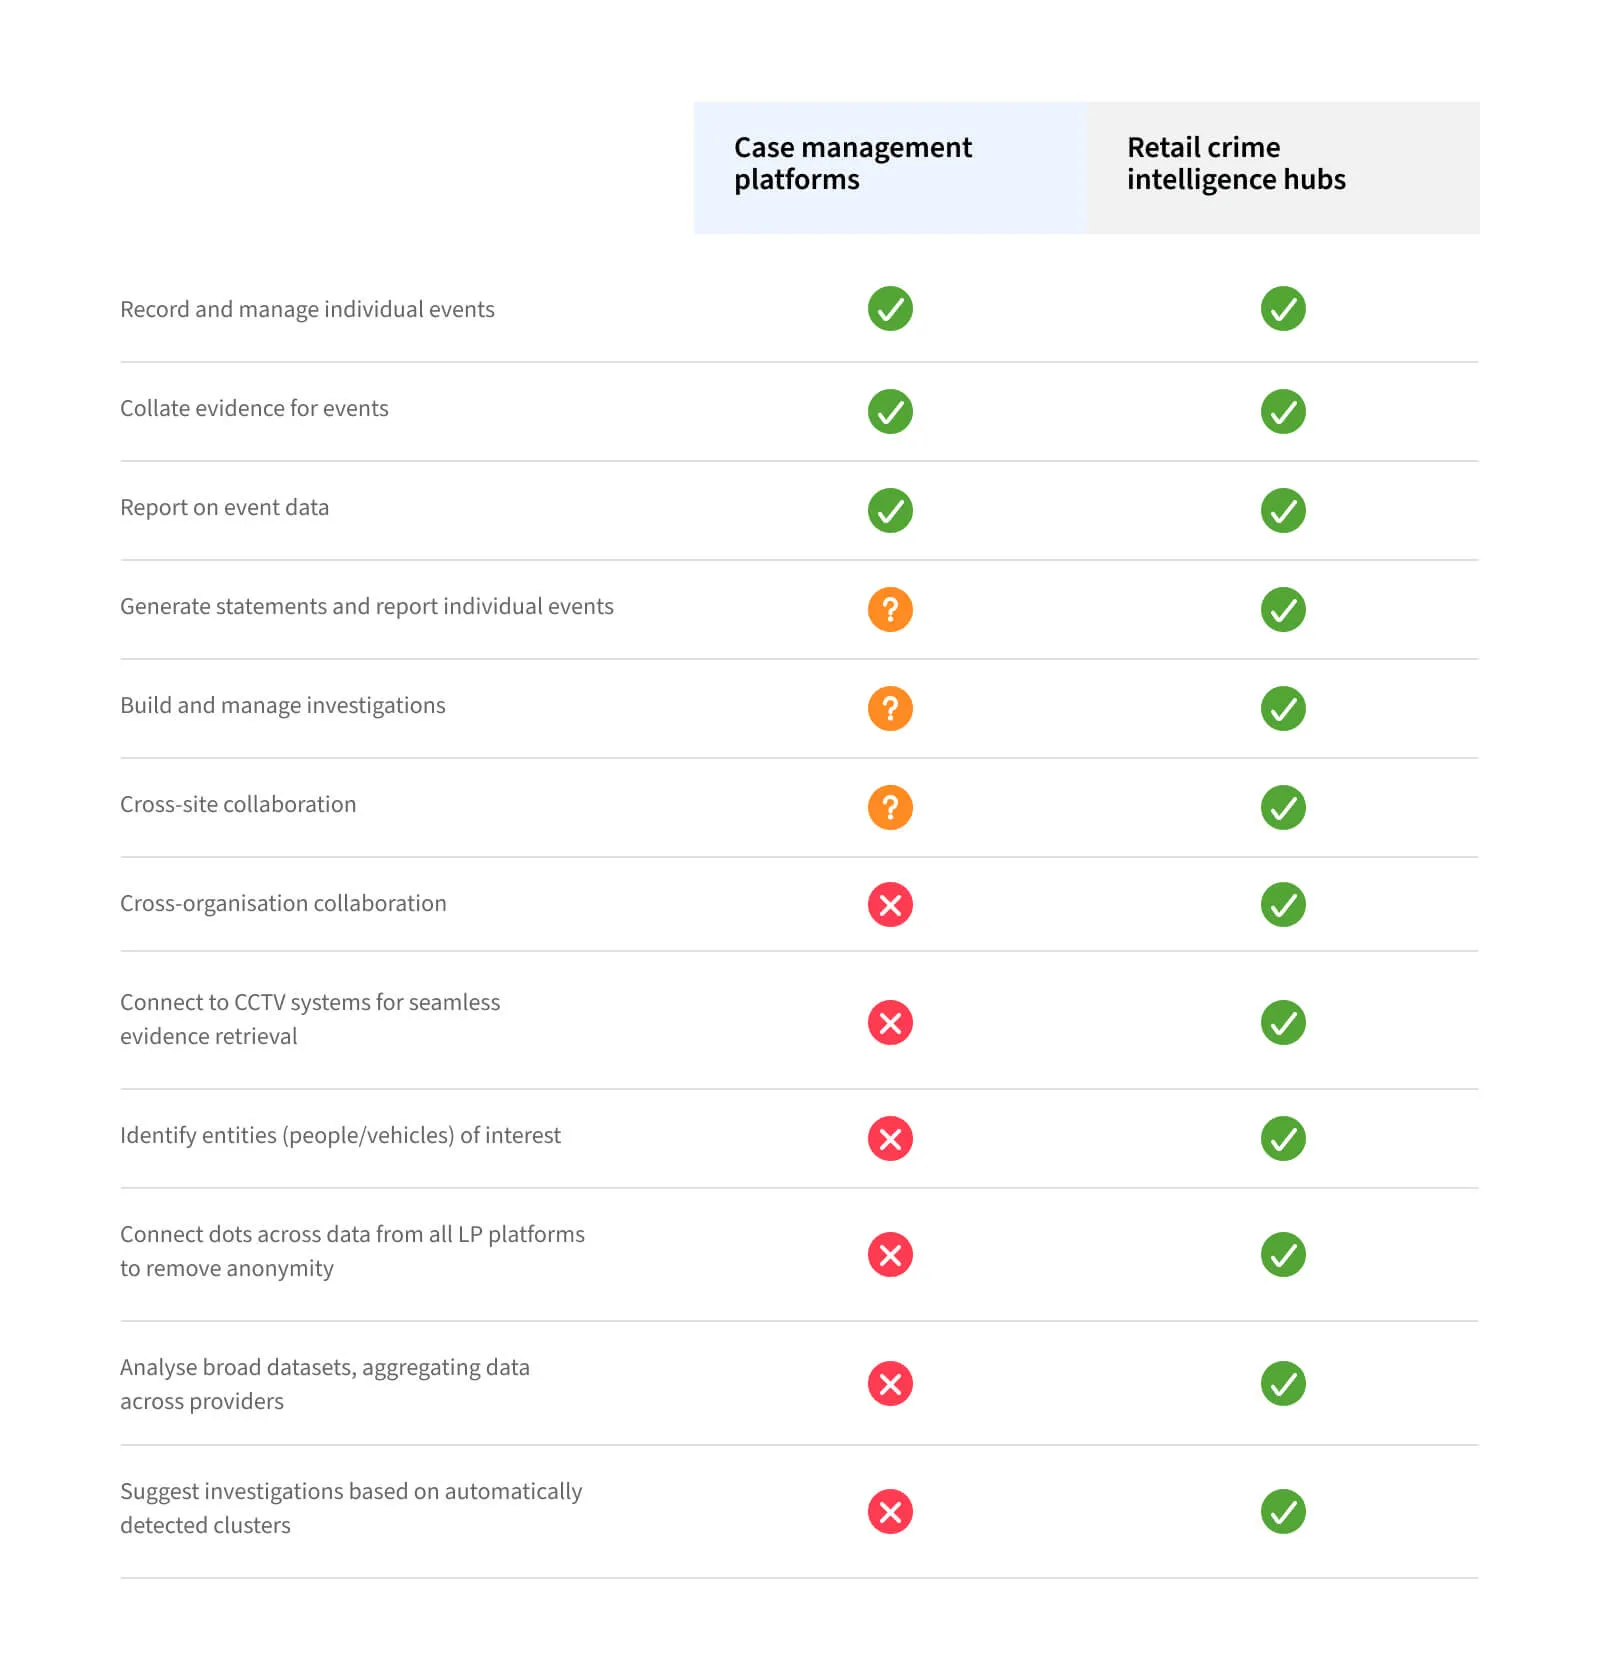1600x1680 pixels.
Task: Click the Cross-organisation collaboration row label
Action: click(283, 903)
